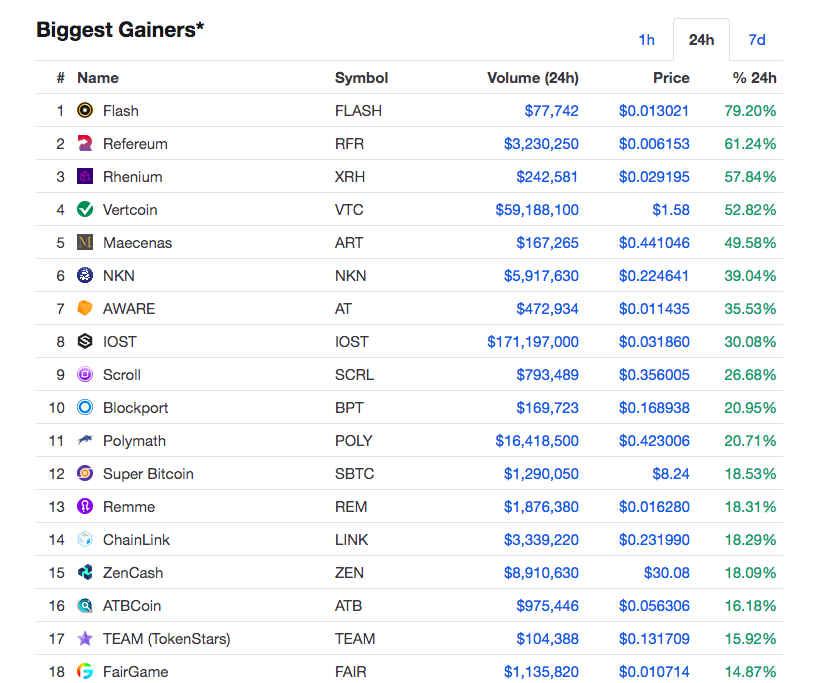This screenshot has width=836, height=683.
Task: Open Super Bitcoin price $8.24 link
Action: (671, 474)
